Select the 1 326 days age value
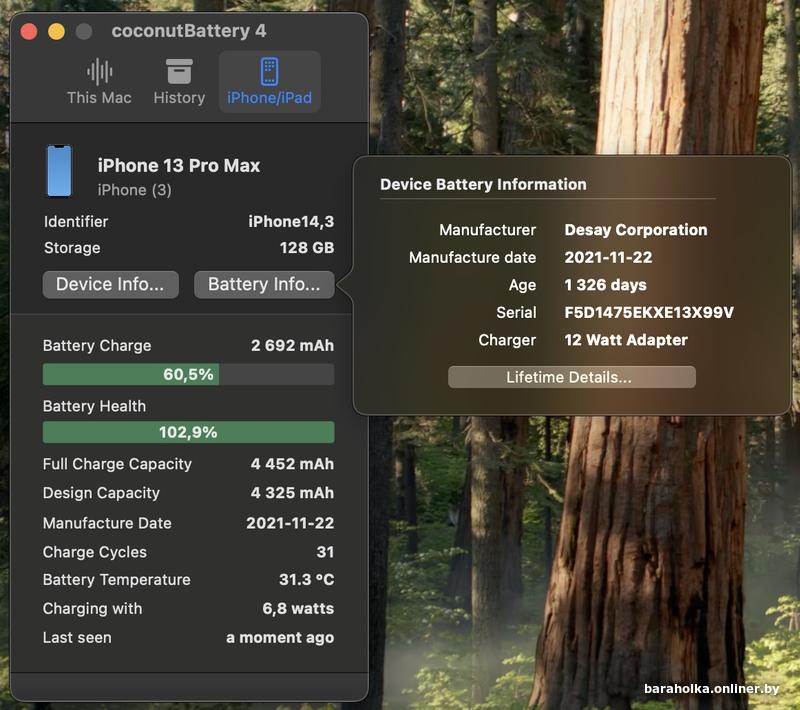800x710 pixels. tap(605, 285)
